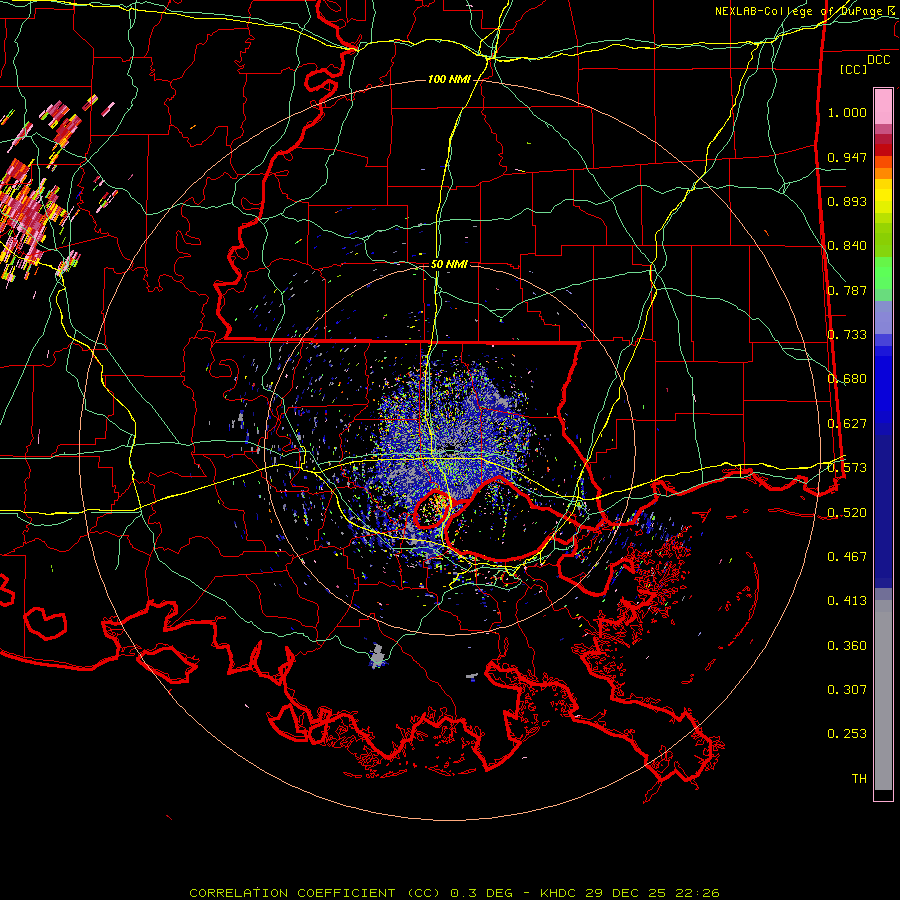Click the 0.893 legend value
900x900 pixels.
click(x=847, y=201)
